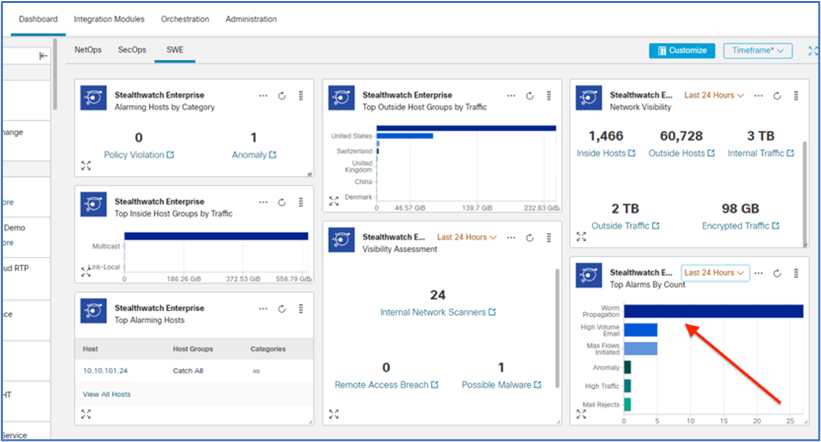
Task: Open ellipsis menu on Top Outside Host Groups
Action: (x=511, y=96)
